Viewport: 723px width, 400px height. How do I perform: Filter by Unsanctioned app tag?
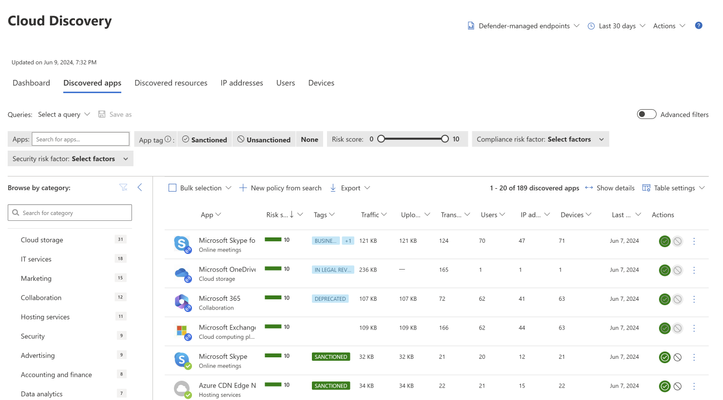coord(264,139)
